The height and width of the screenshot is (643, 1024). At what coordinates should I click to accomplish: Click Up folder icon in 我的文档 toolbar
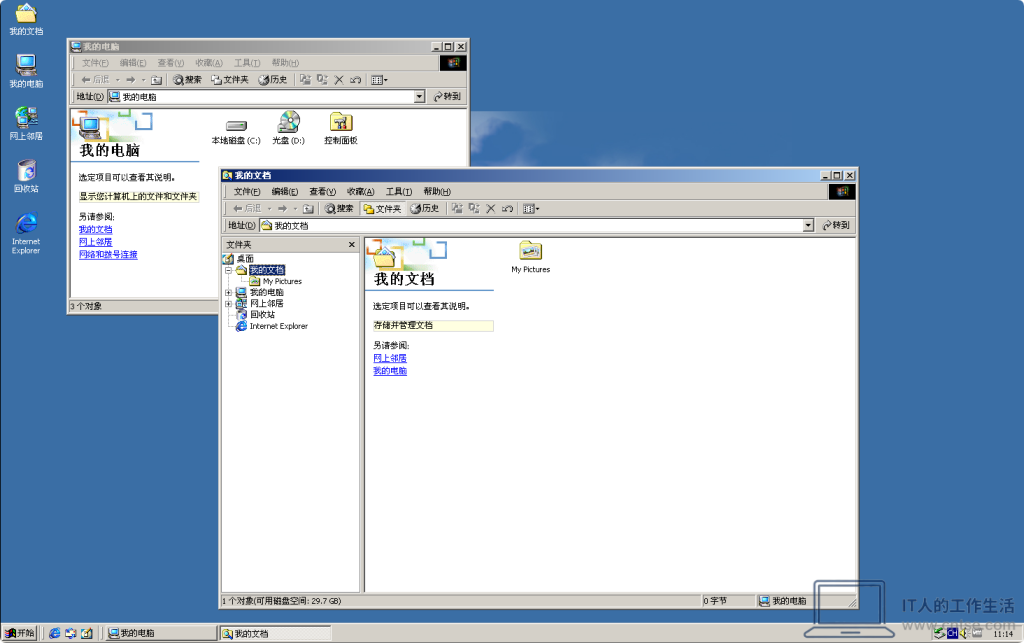(308, 208)
